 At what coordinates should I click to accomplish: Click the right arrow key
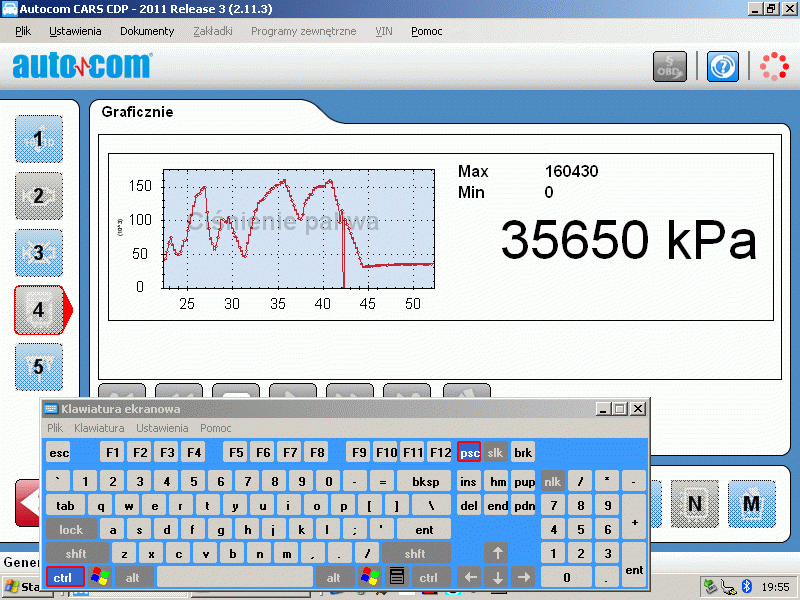tap(524, 577)
